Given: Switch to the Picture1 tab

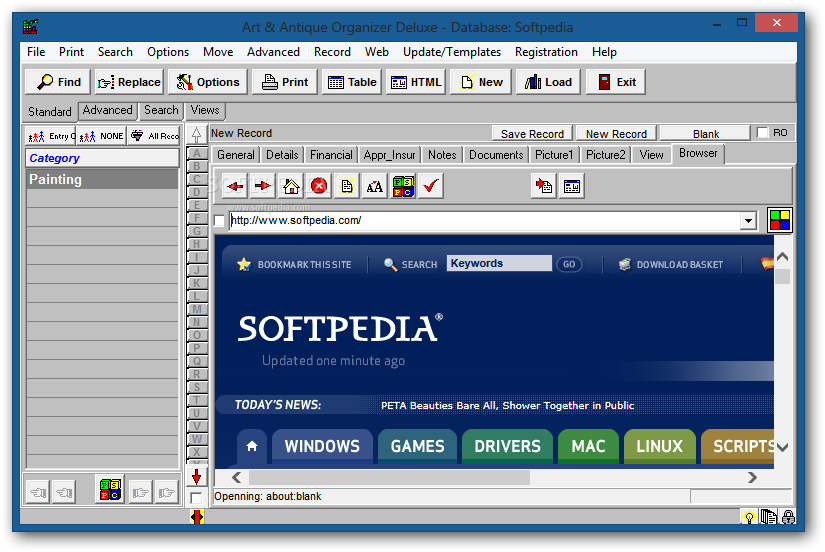Looking at the screenshot, I should (x=554, y=155).
